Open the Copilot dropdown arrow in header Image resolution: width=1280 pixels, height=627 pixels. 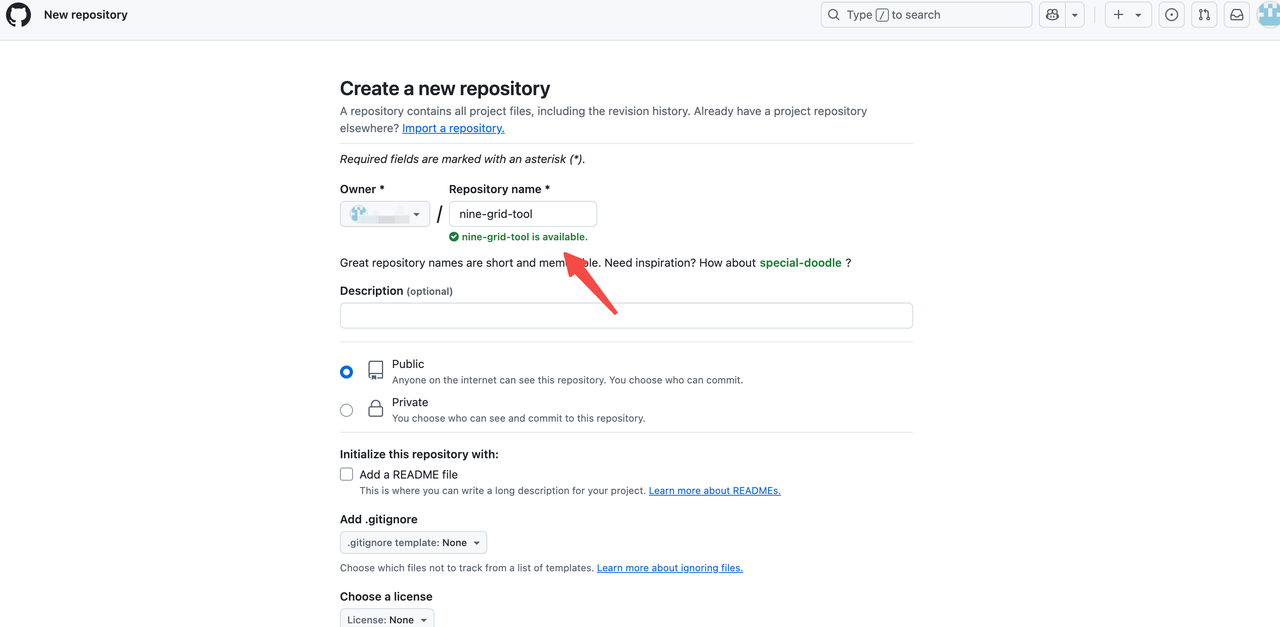click(x=1075, y=15)
